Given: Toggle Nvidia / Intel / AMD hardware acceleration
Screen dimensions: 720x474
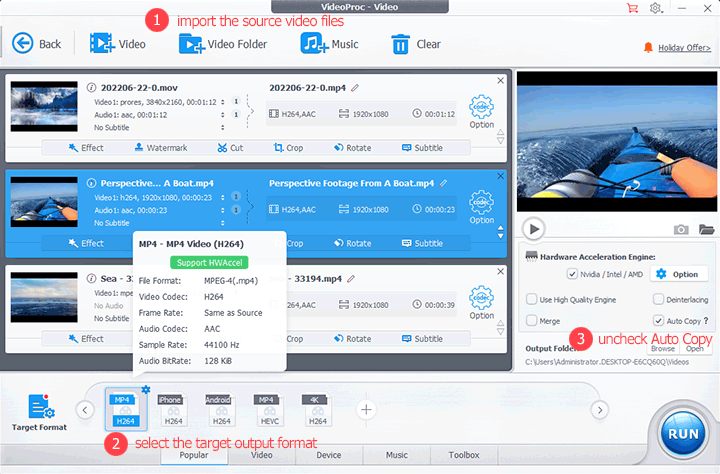Looking at the screenshot, I should pos(572,274).
